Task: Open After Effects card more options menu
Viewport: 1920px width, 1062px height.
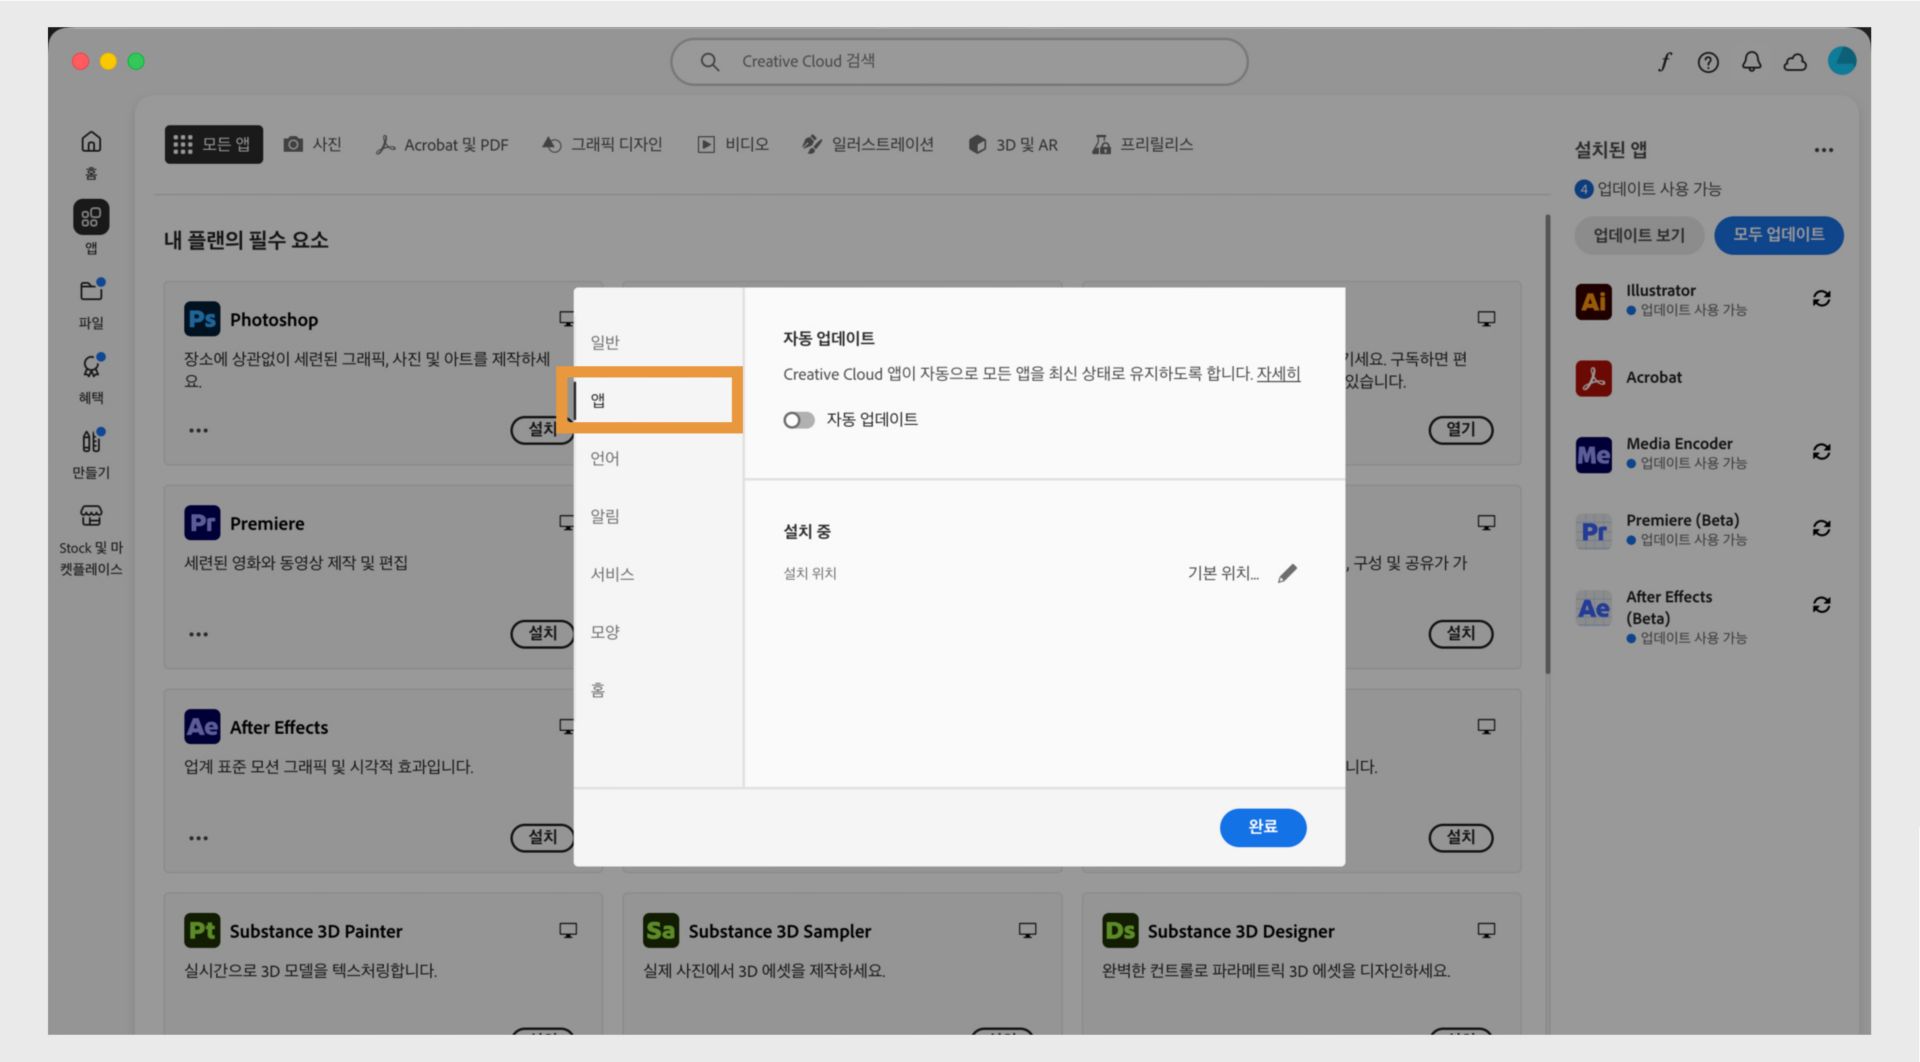Action: pyautogui.click(x=199, y=838)
